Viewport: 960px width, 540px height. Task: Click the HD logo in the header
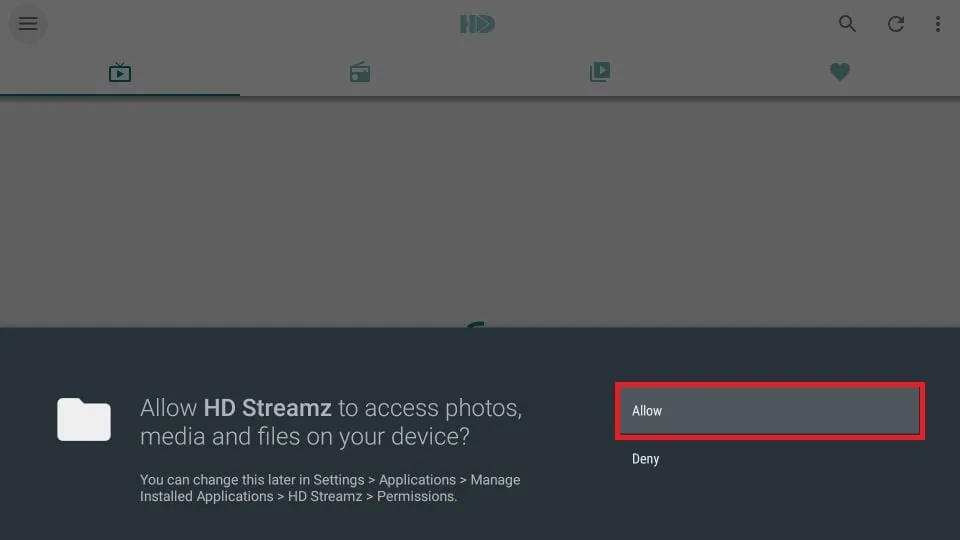478,24
